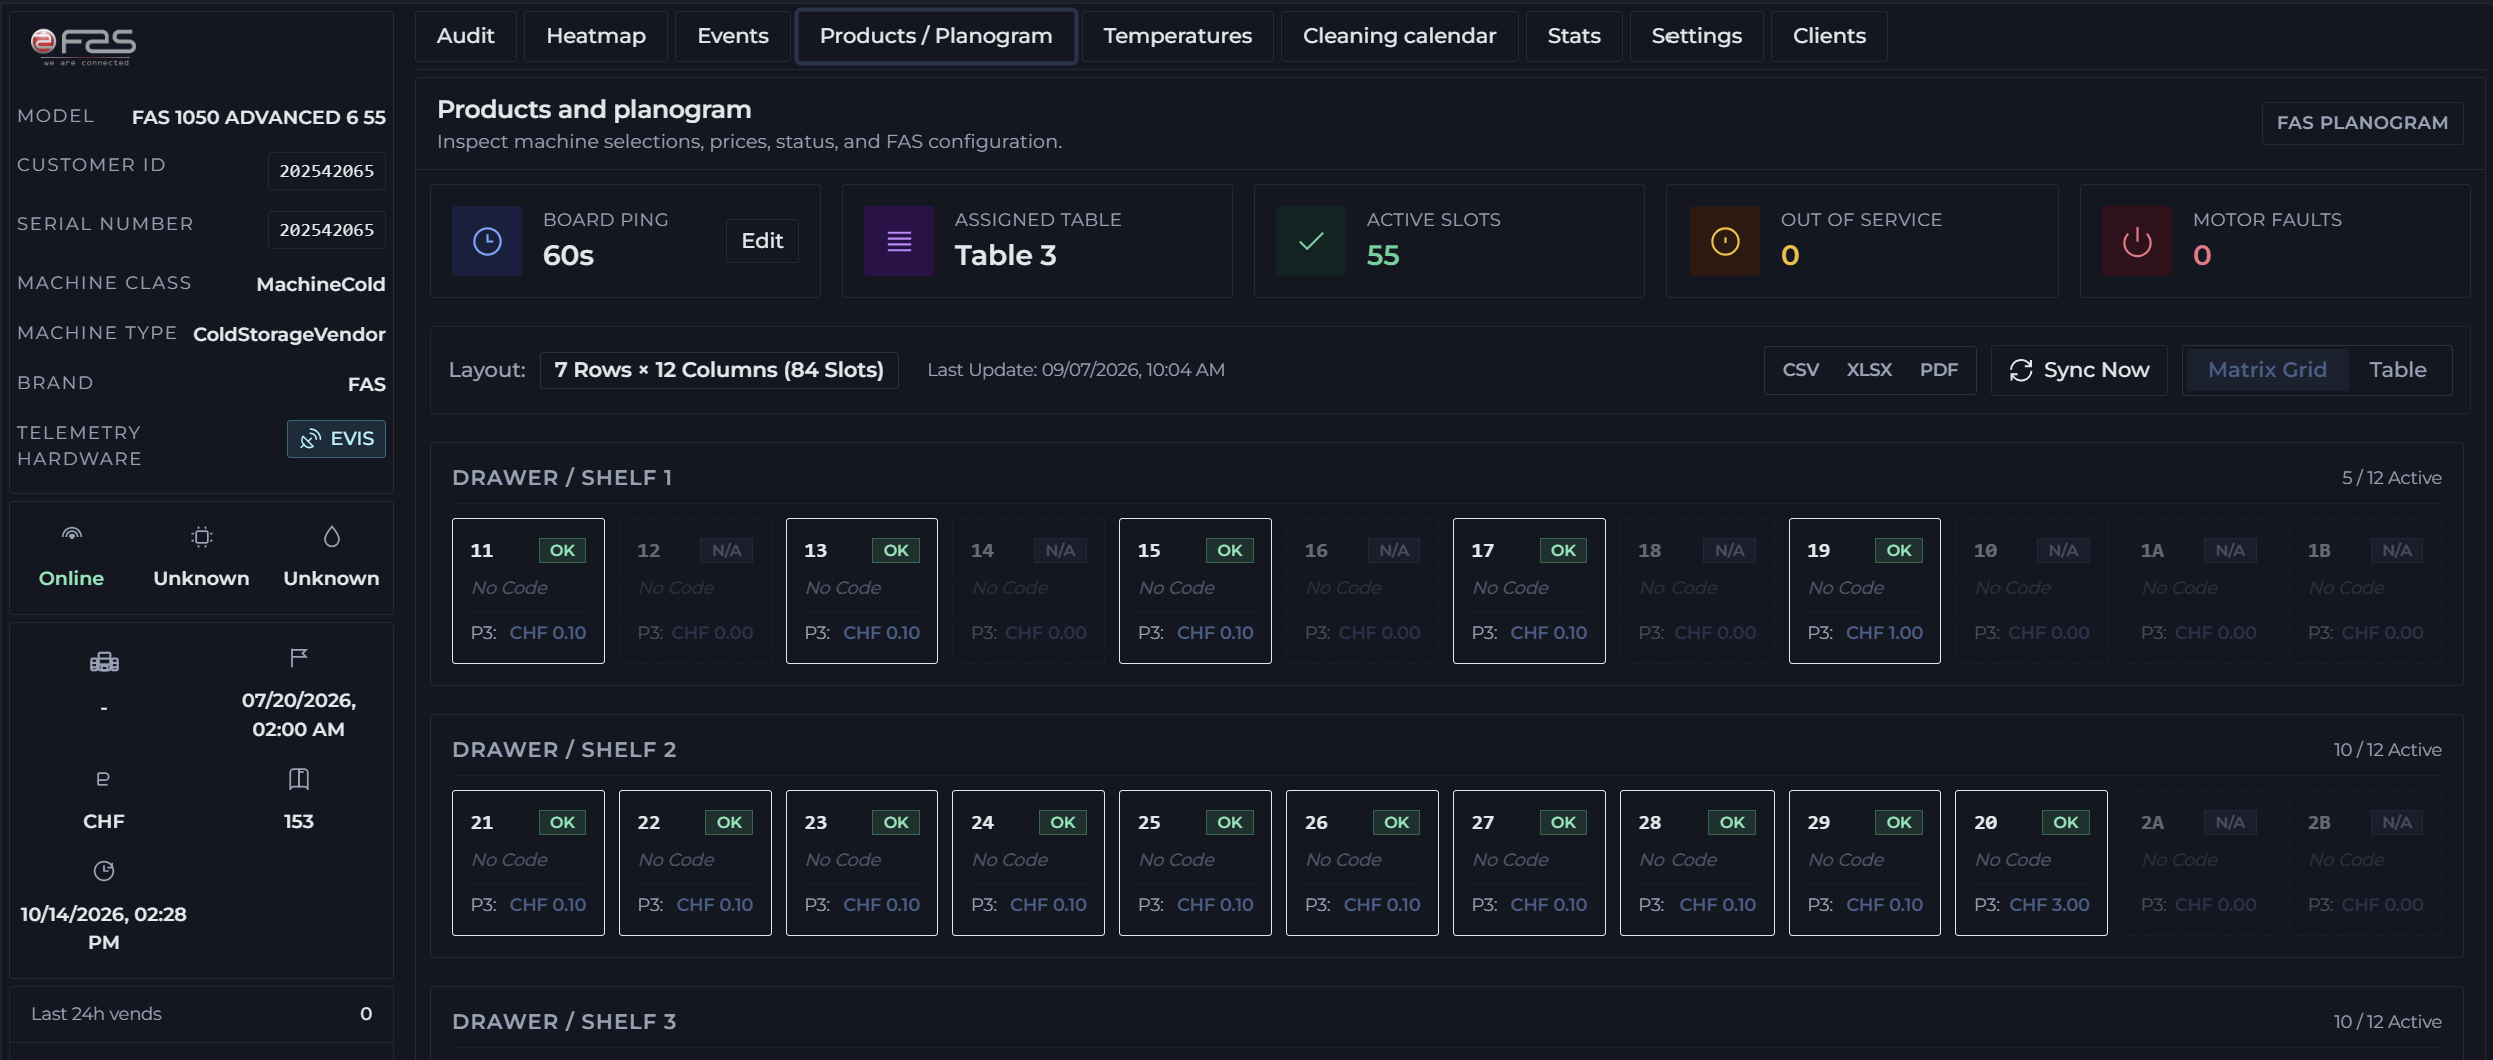Click the Motor Faults power icon

(2137, 241)
